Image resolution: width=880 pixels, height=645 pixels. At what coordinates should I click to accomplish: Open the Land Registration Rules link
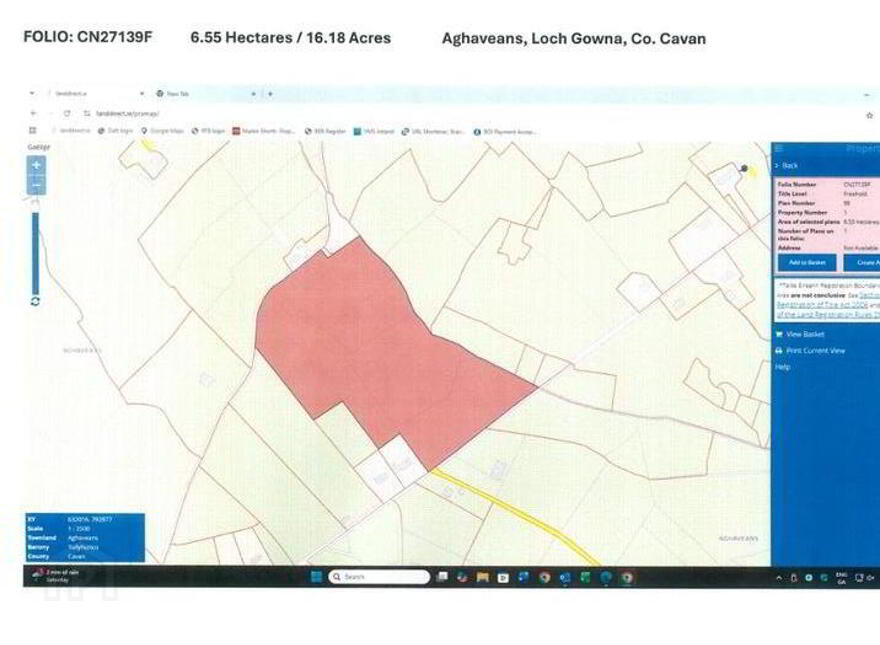point(828,315)
